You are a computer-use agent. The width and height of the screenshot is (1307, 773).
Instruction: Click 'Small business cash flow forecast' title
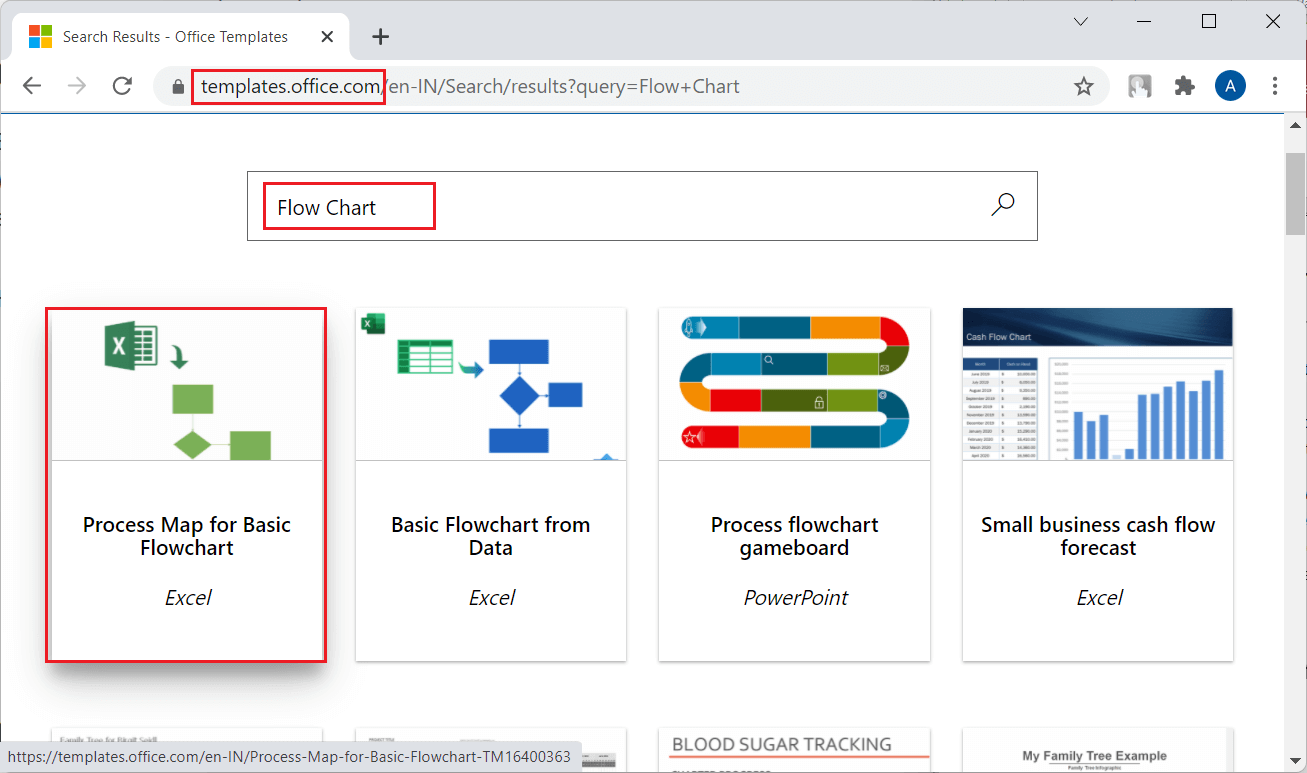pos(1098,536)
